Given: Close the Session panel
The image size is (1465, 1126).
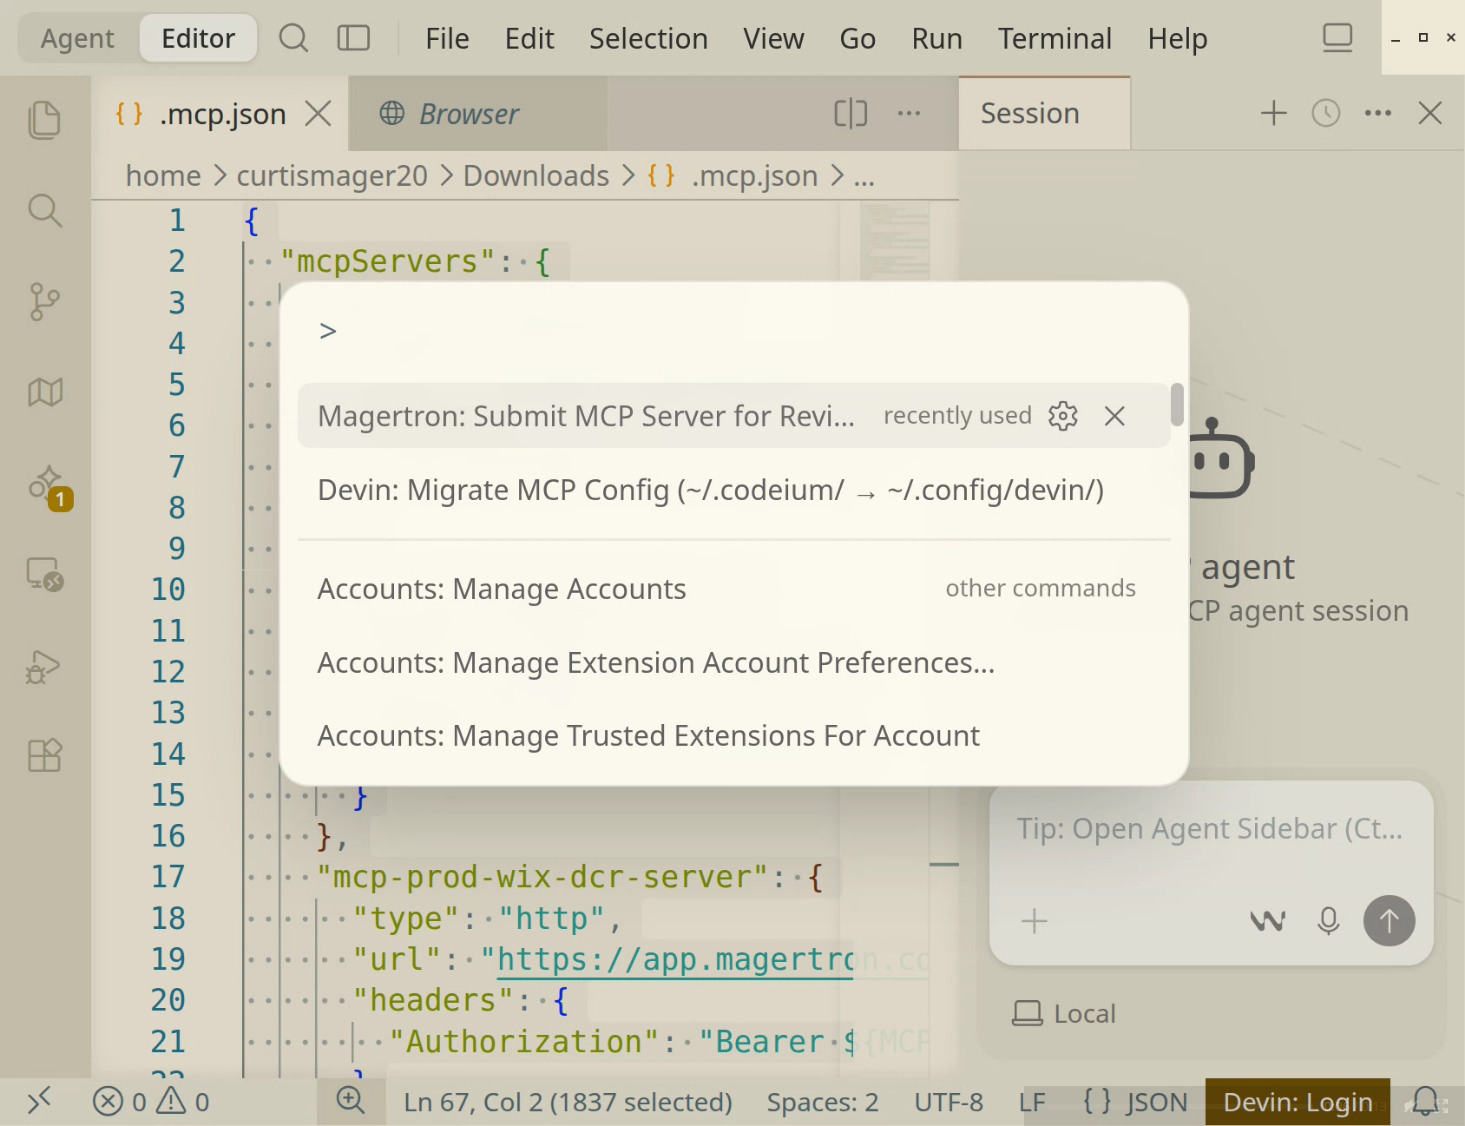Looking at the screenshot, I should tap(1430, 113).
